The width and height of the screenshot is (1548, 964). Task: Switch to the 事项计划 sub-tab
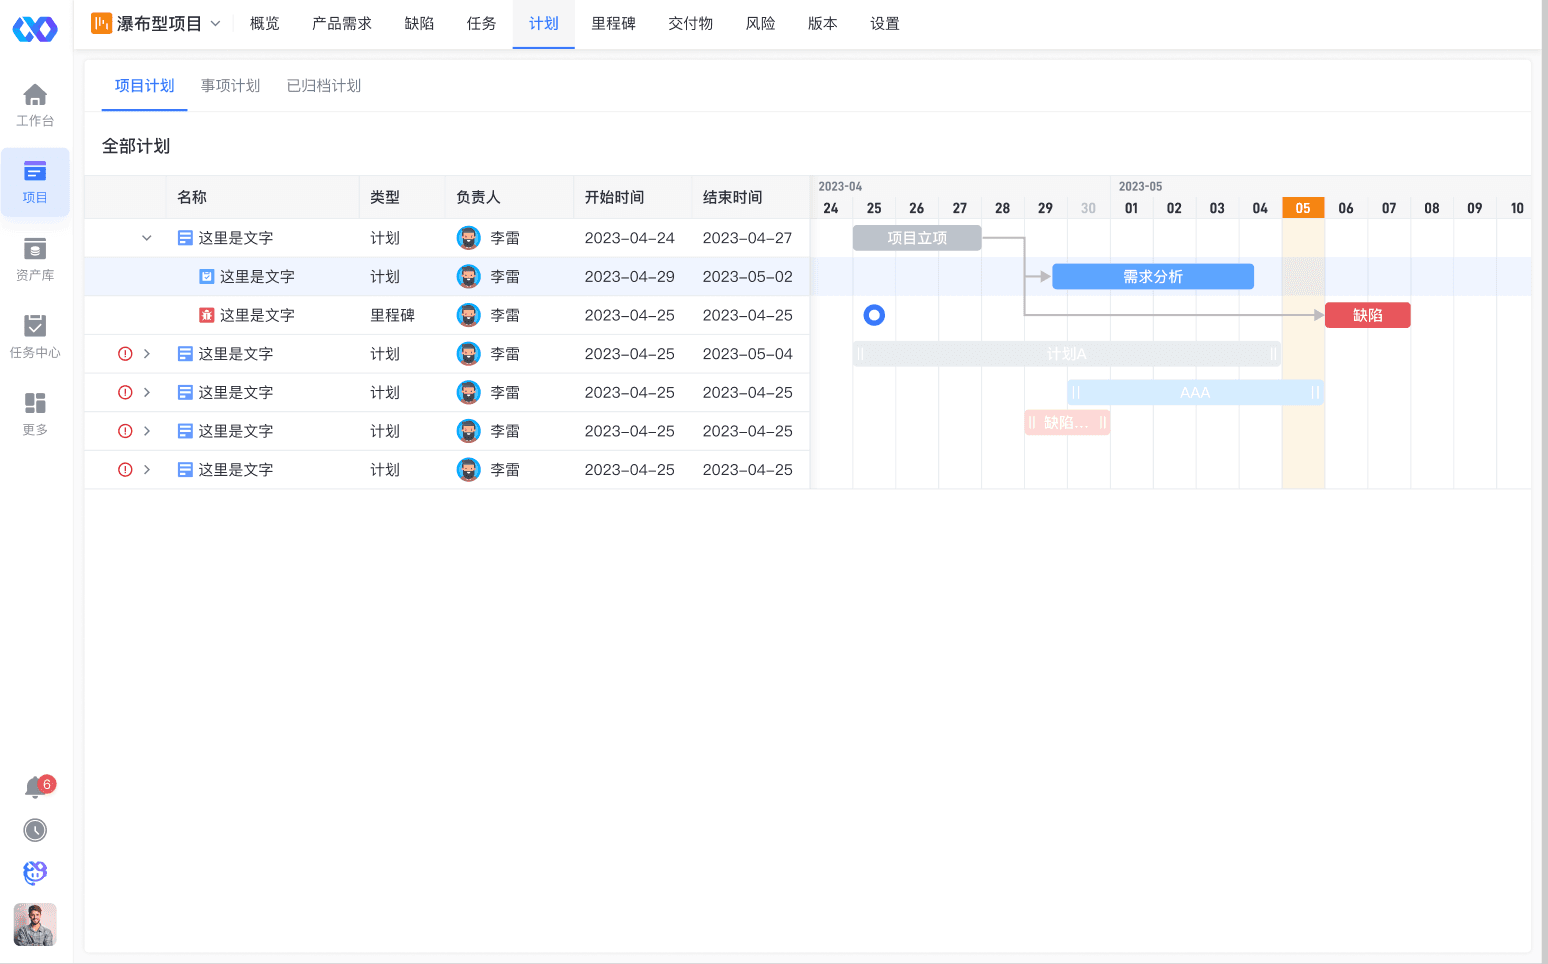pyautogui.click(x=230, y=86)
